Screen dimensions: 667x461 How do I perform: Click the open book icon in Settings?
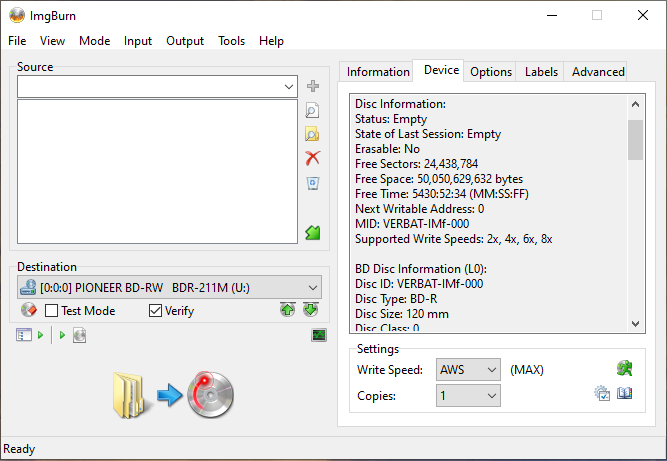(624, 393)
